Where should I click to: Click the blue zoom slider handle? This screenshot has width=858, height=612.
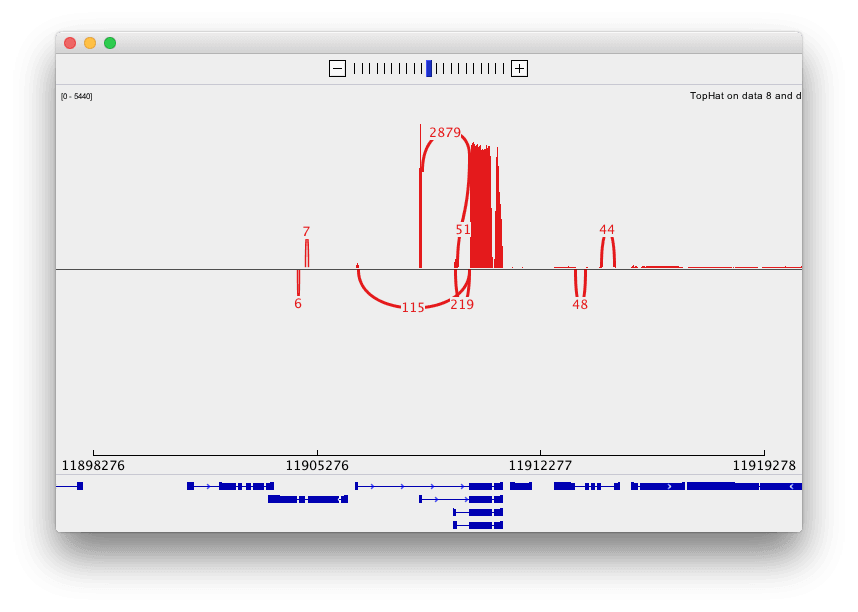[429, 68]
